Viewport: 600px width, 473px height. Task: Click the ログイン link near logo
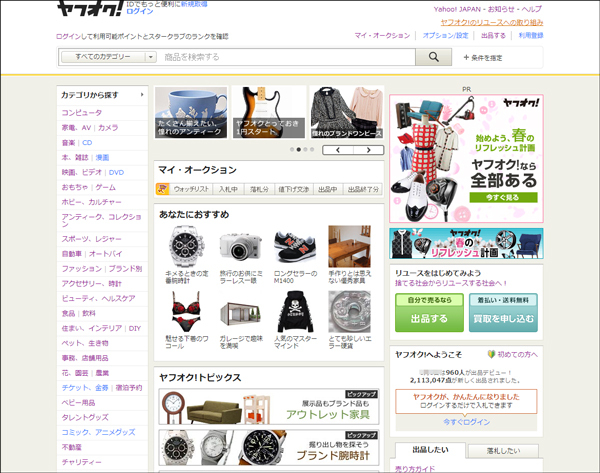[x=140, y=11]
